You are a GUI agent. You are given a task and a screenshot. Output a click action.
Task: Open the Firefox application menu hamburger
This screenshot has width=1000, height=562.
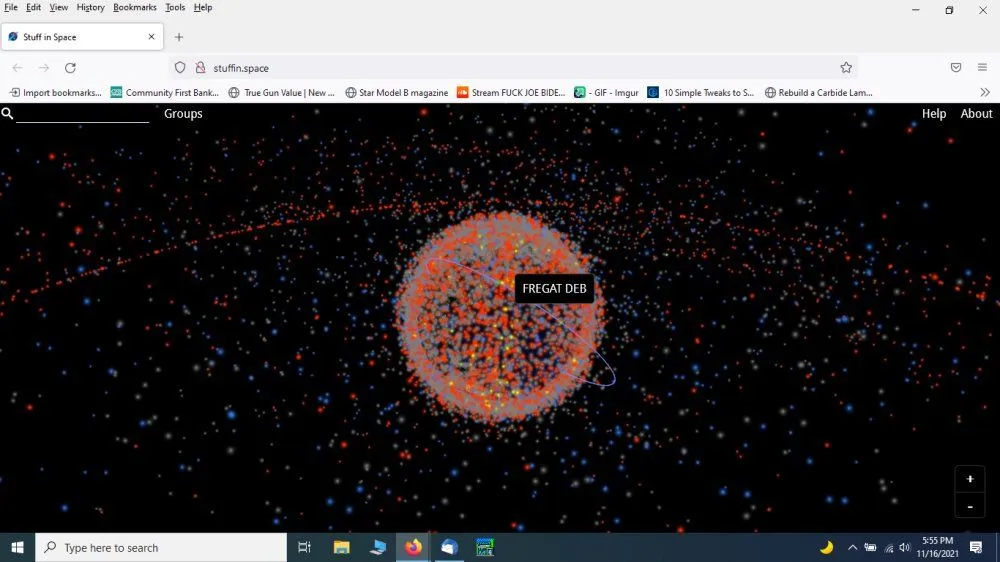[x=982, y=68]
